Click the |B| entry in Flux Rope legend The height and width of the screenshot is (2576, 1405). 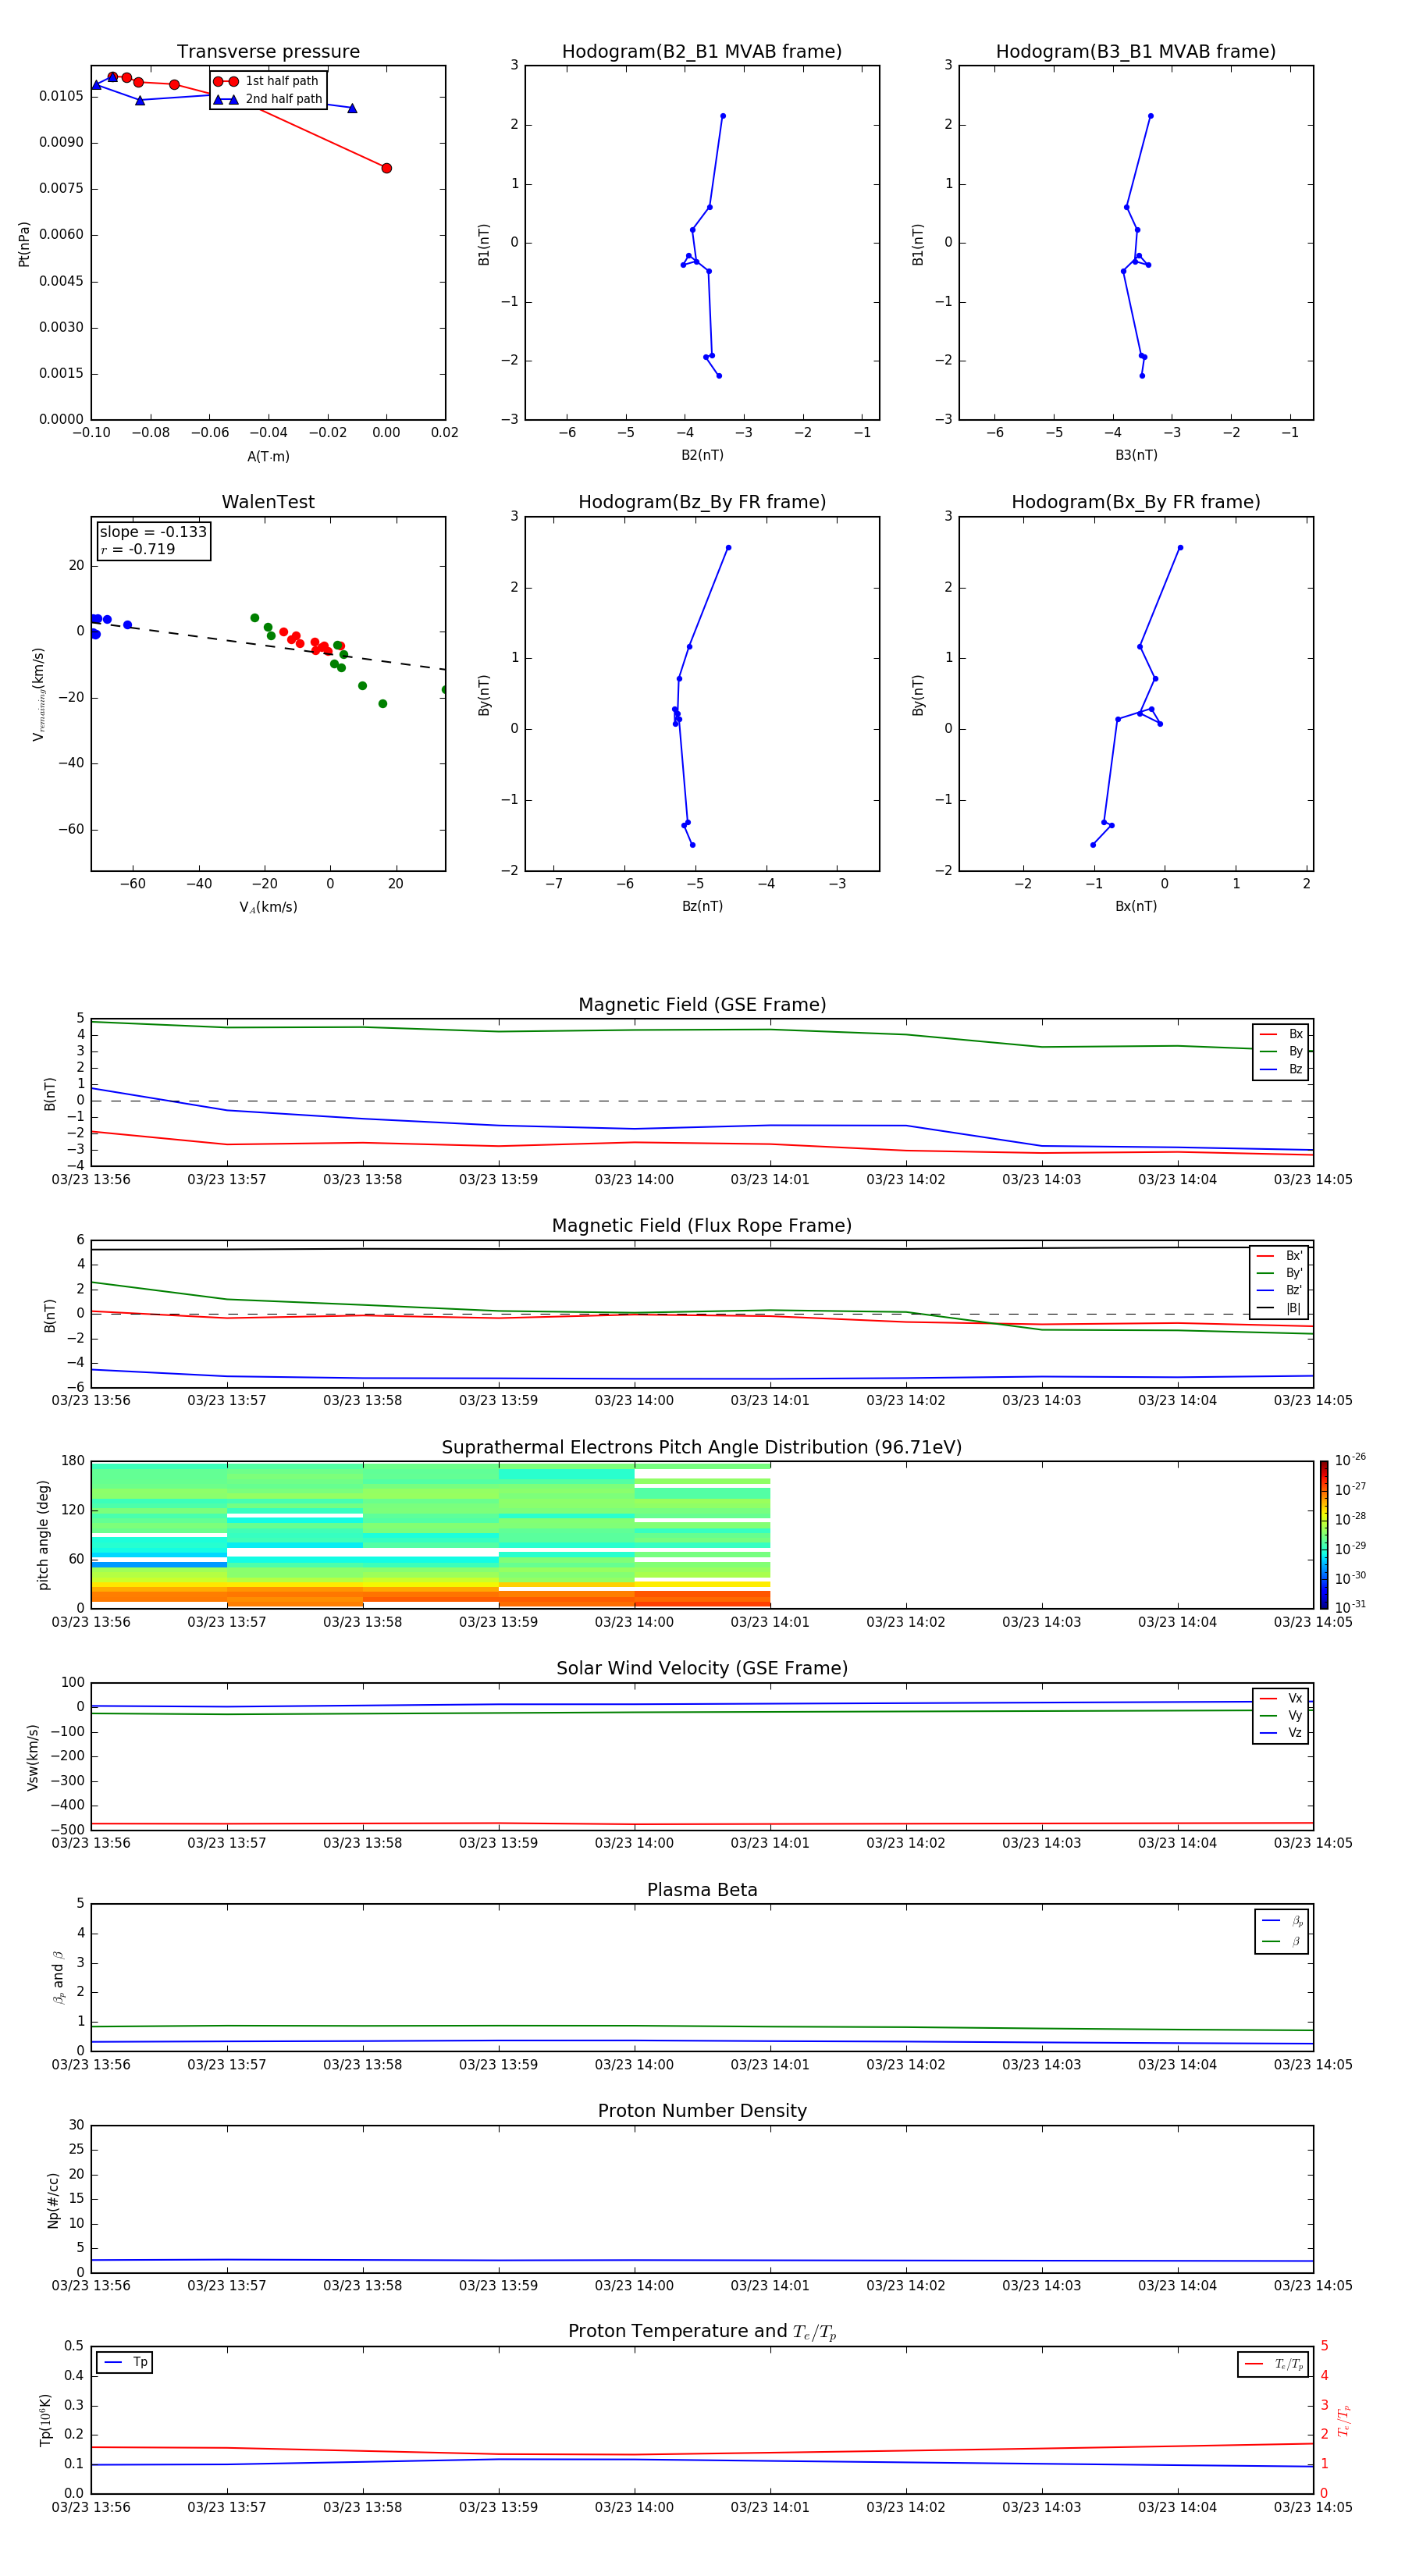coord(1280,1308)
